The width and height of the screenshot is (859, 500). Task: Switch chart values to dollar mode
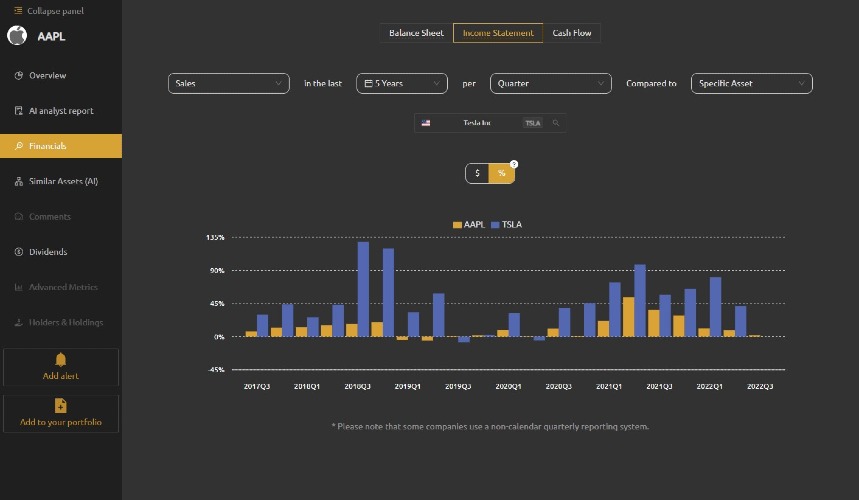coord(477,173)
